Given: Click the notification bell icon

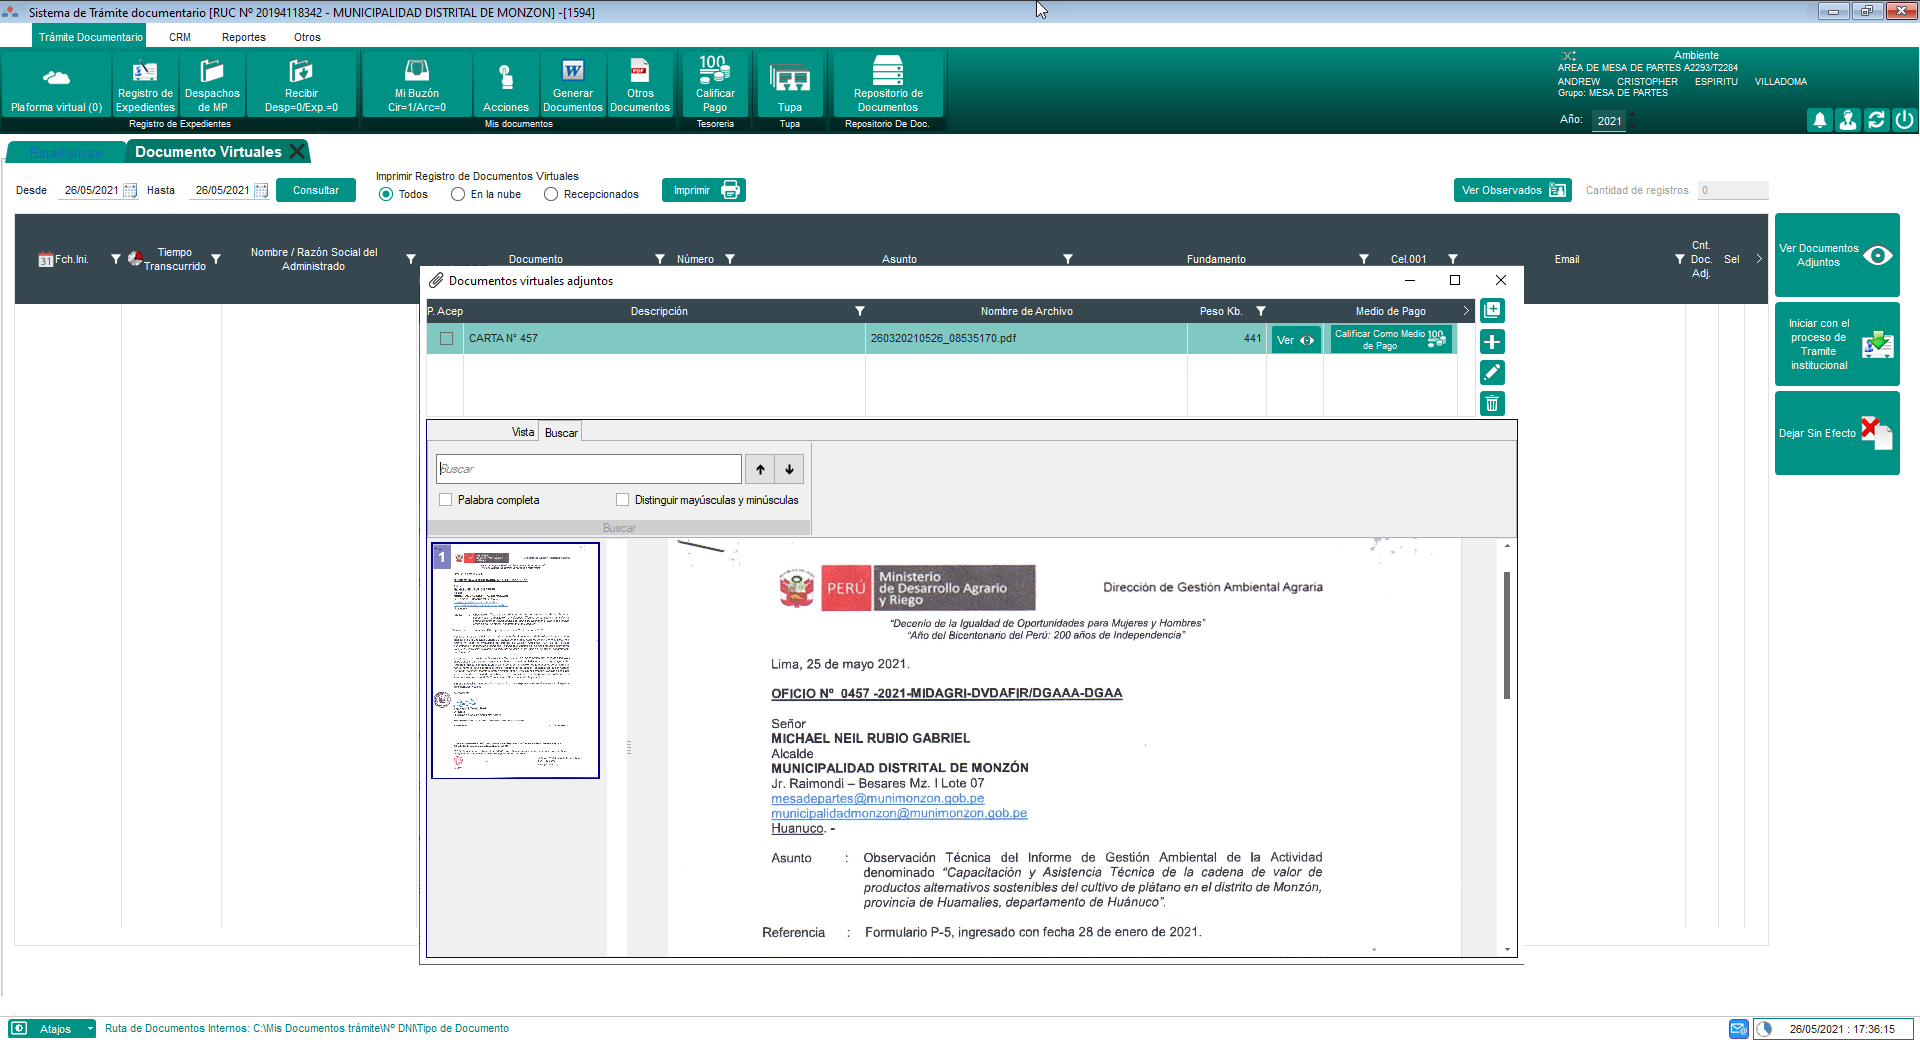Looking at the screenshot, I should click(x=1820, y=120).
